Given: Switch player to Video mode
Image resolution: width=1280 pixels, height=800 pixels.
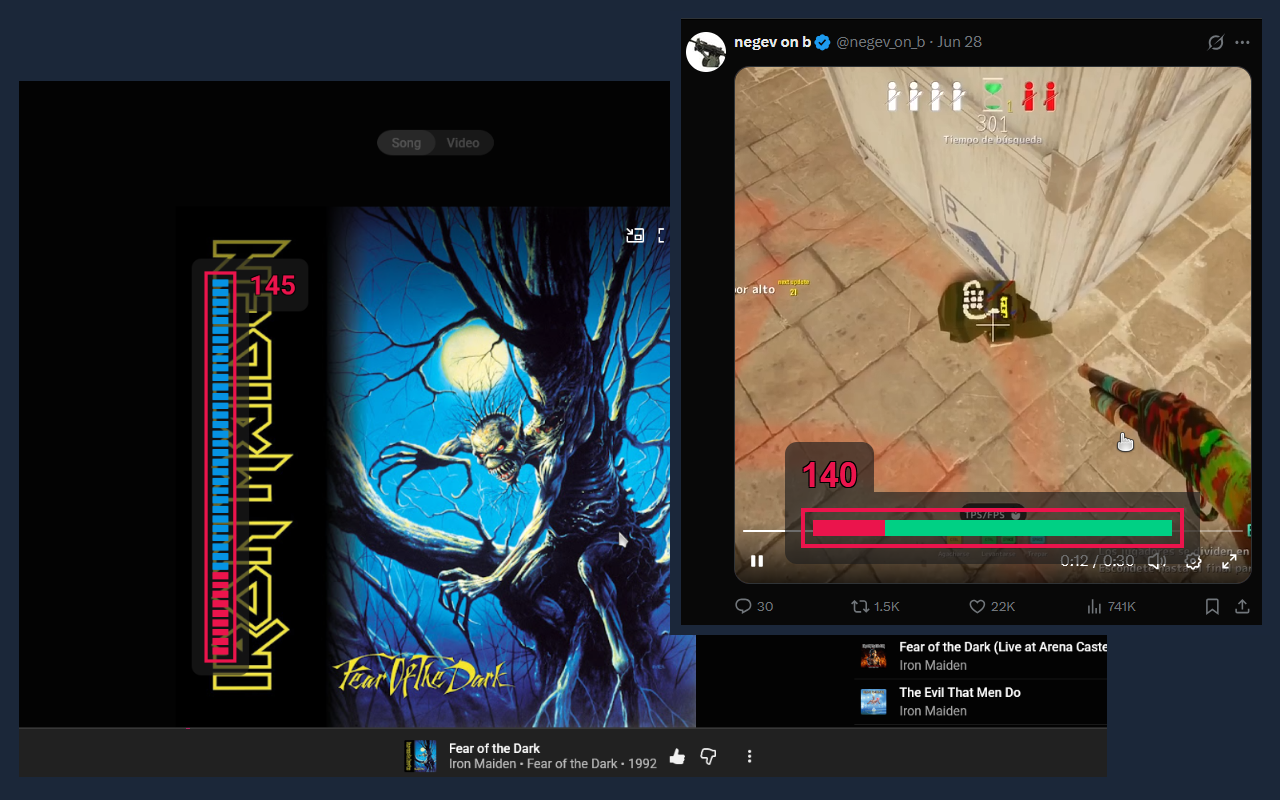Looking at the screenshot, I should pyautogui.click(x=463, y=143).
